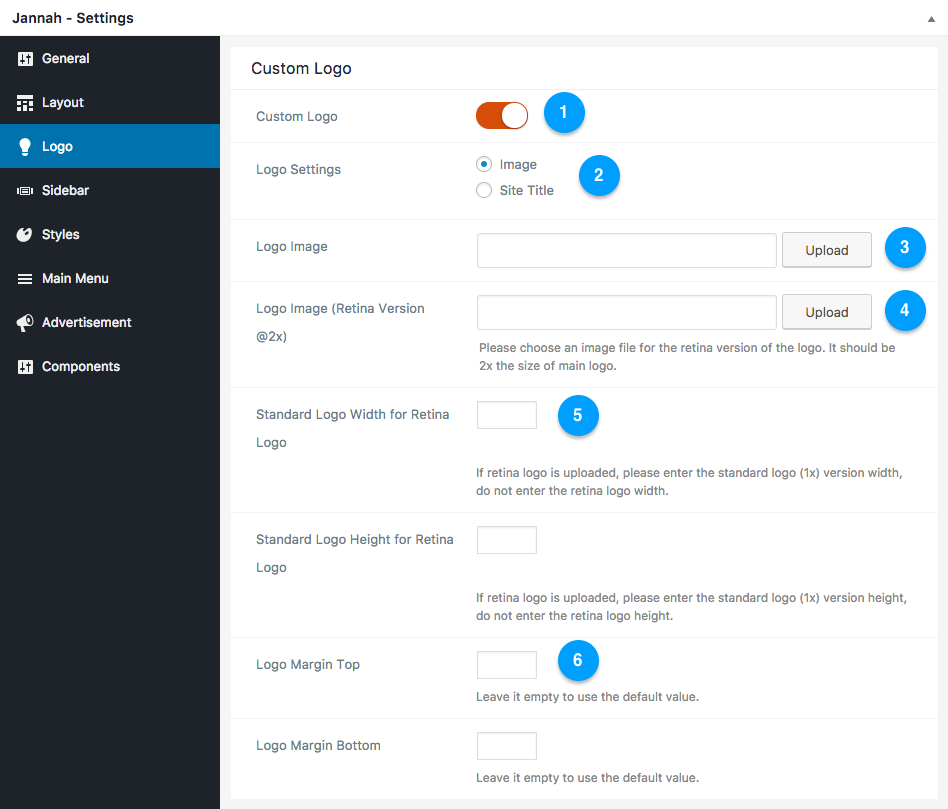Click the Logo Margin Top input
This screenshot has height=809, width=948.
(507, 665)
